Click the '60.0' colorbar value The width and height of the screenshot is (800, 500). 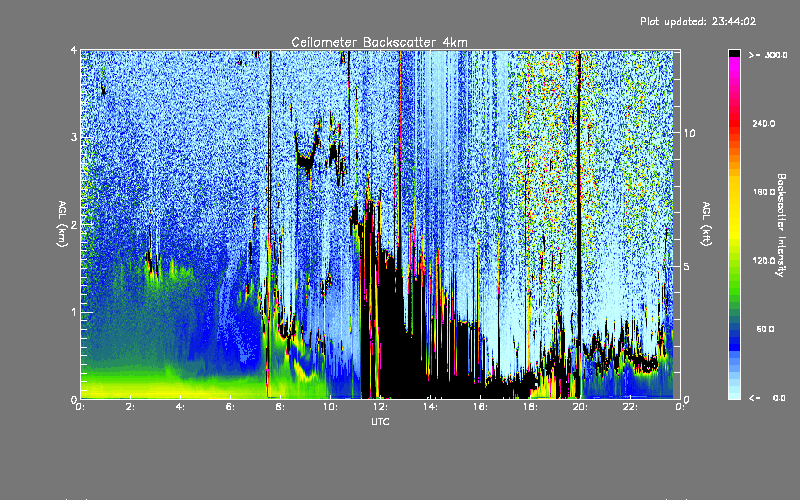[x=765, y=329]
